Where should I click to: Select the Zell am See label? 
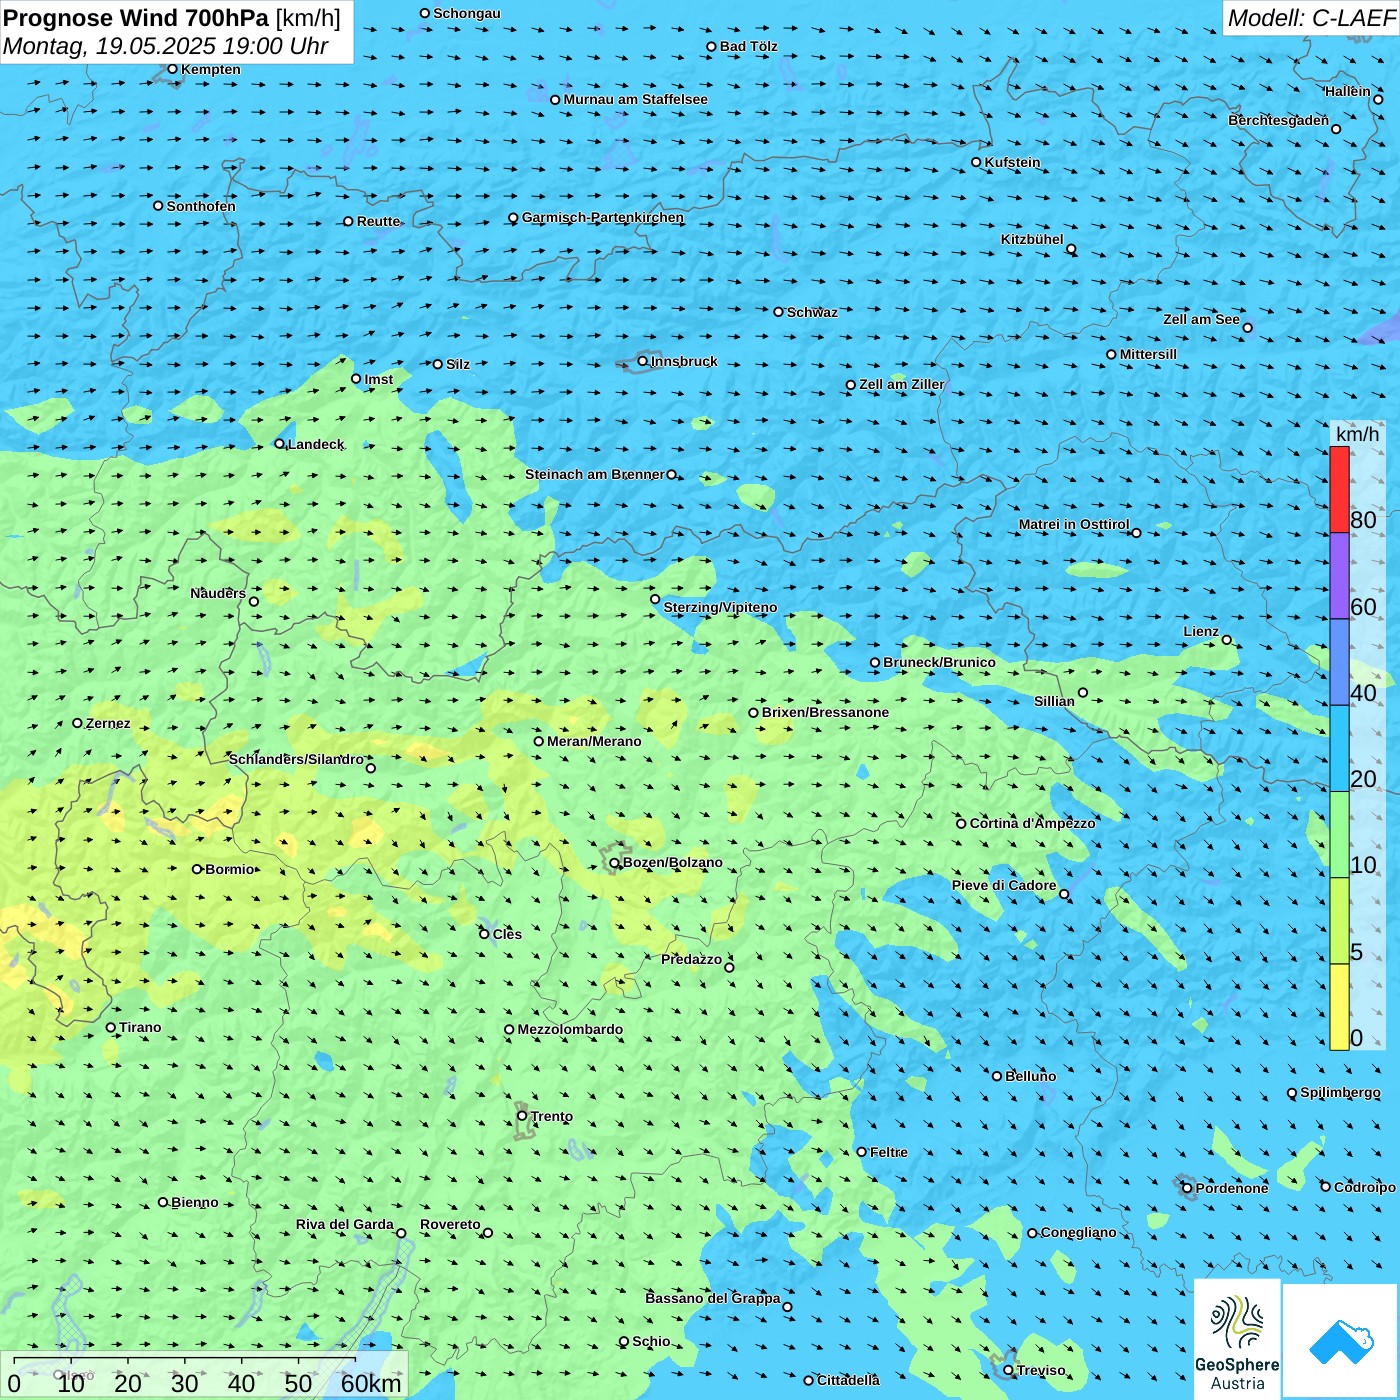click(1201, 319)
